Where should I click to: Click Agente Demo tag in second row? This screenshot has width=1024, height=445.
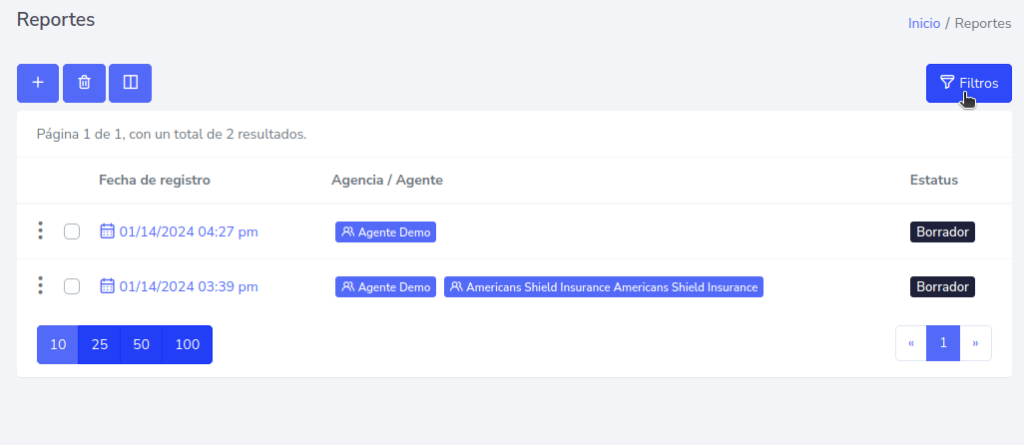[x=386, y=287]
